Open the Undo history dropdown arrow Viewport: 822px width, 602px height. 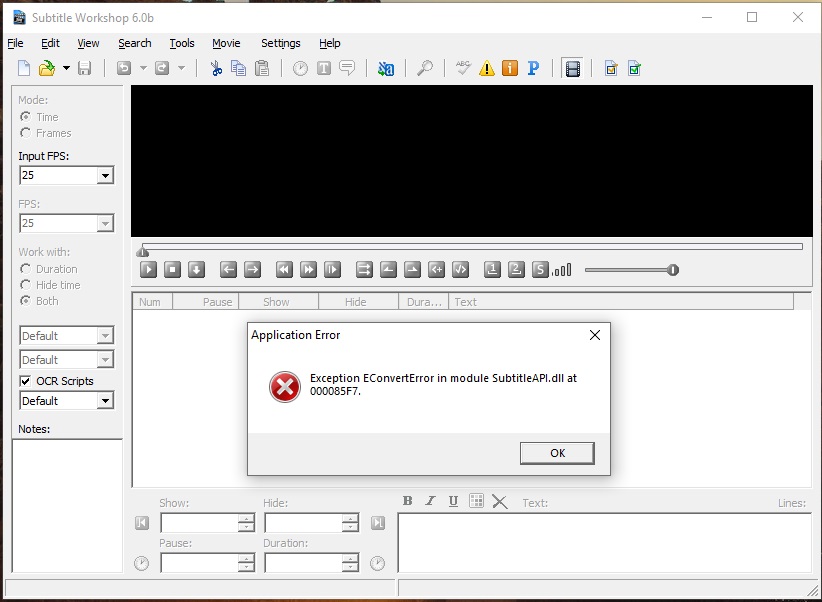tap(143, 68)
